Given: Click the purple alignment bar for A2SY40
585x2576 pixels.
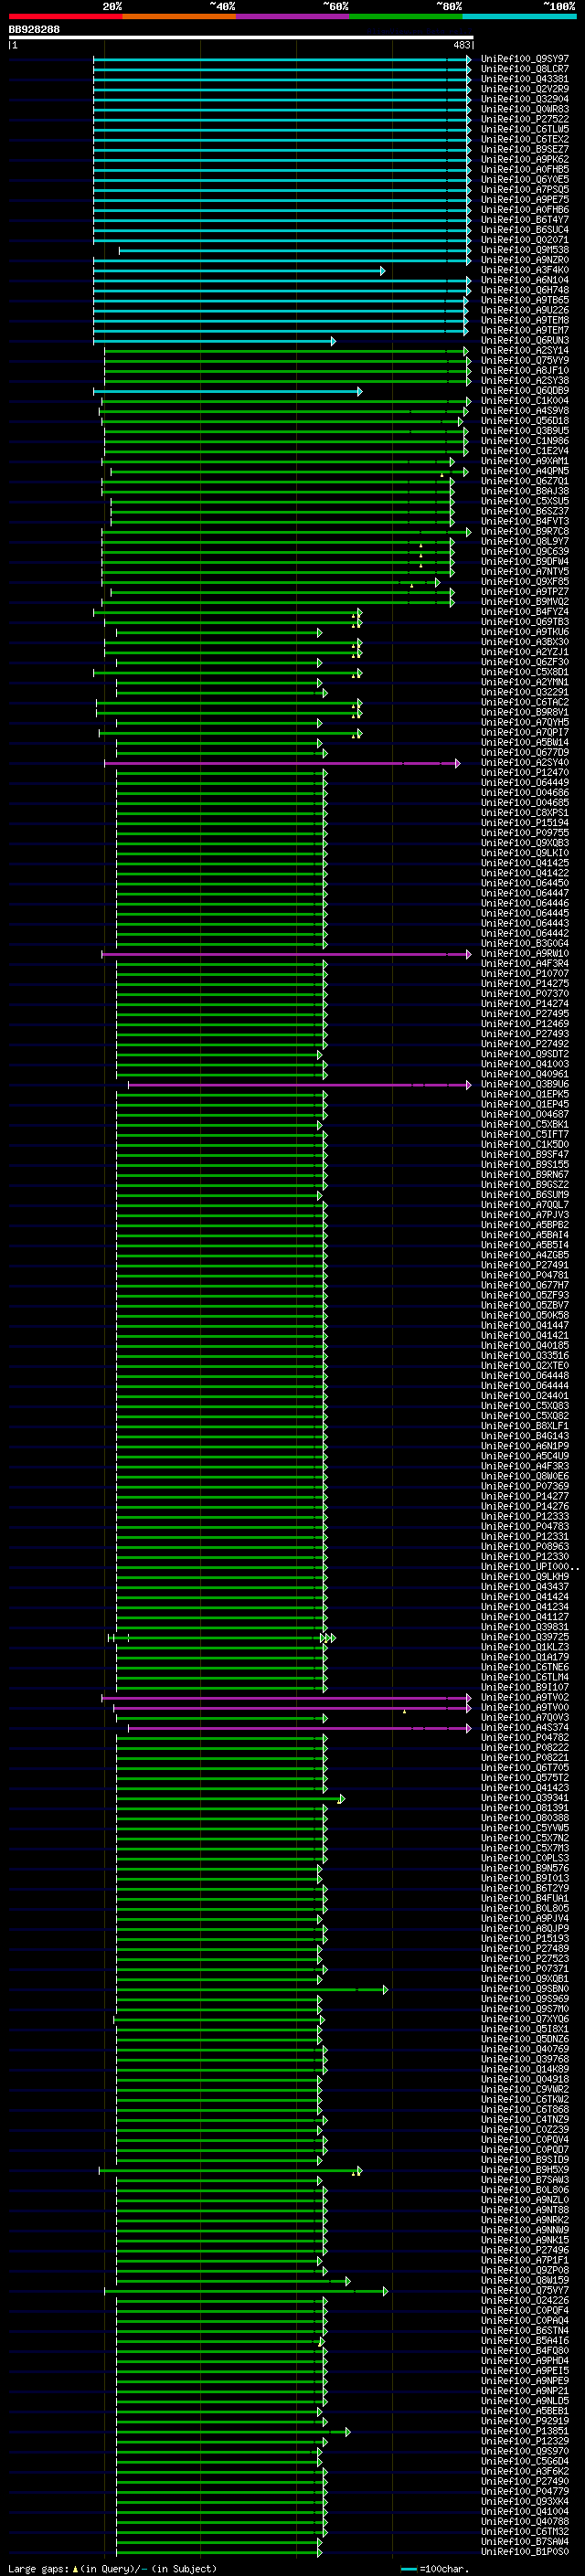Looking at the screenshot, I should tap(282, 763).
